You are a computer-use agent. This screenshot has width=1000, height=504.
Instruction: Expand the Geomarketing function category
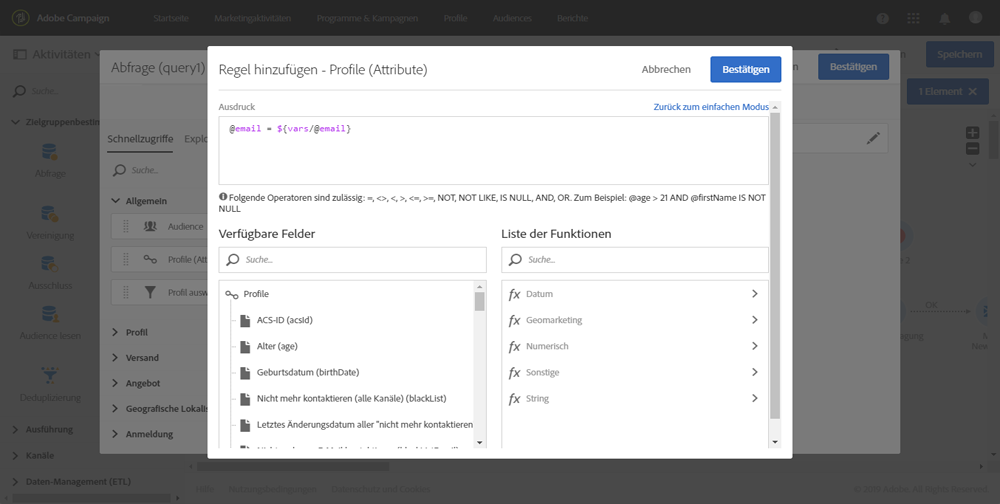[754, 320]
